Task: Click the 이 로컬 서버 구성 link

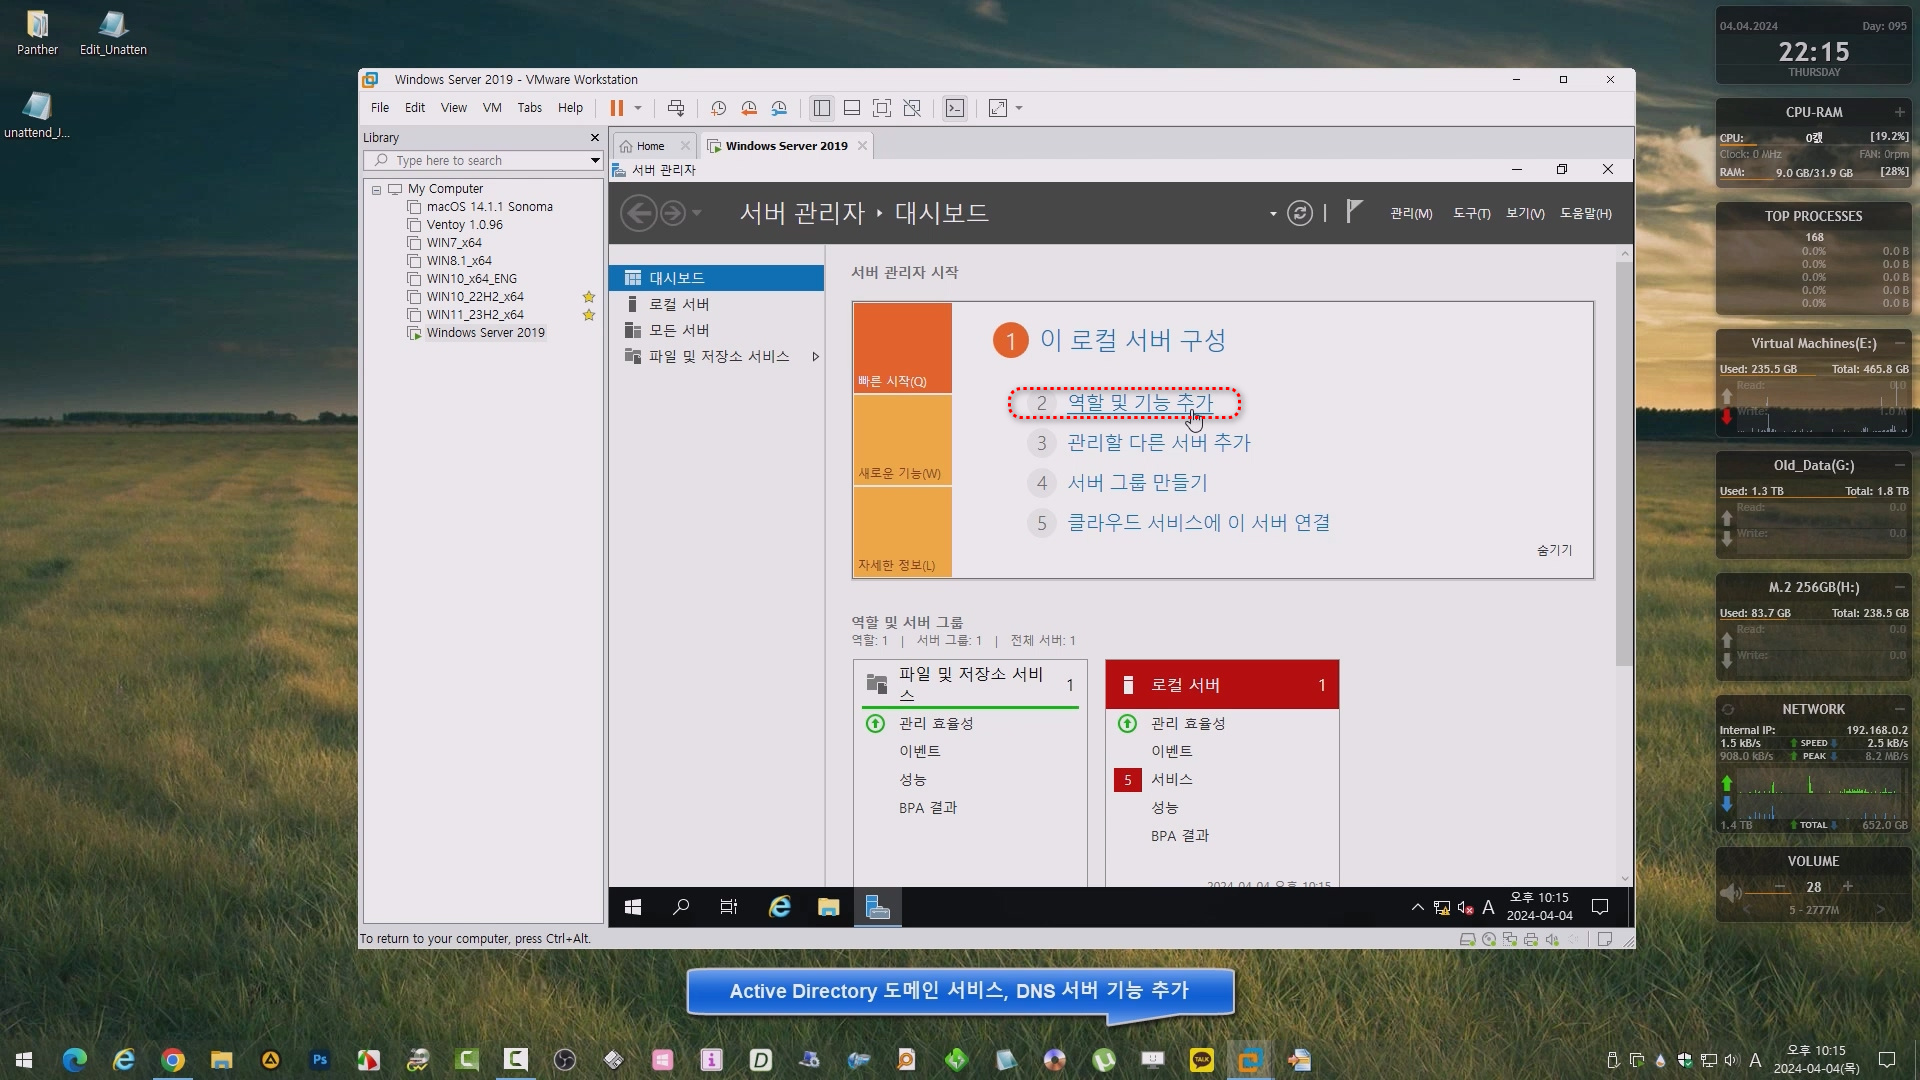Action: [1133, 340]
